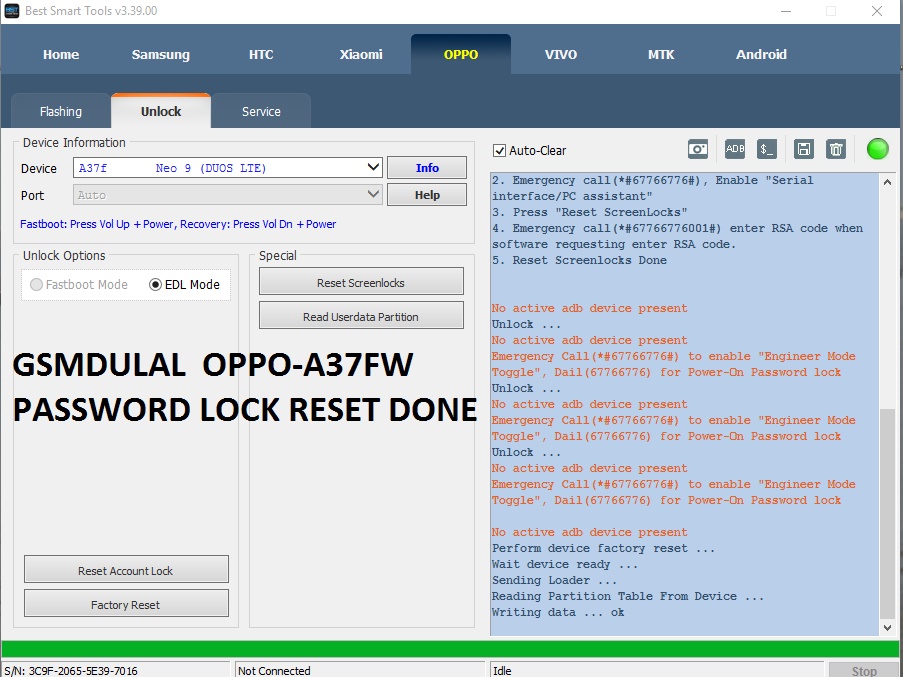Switch to the Home tab
903x677 pixels.
(x=60, y=55)
